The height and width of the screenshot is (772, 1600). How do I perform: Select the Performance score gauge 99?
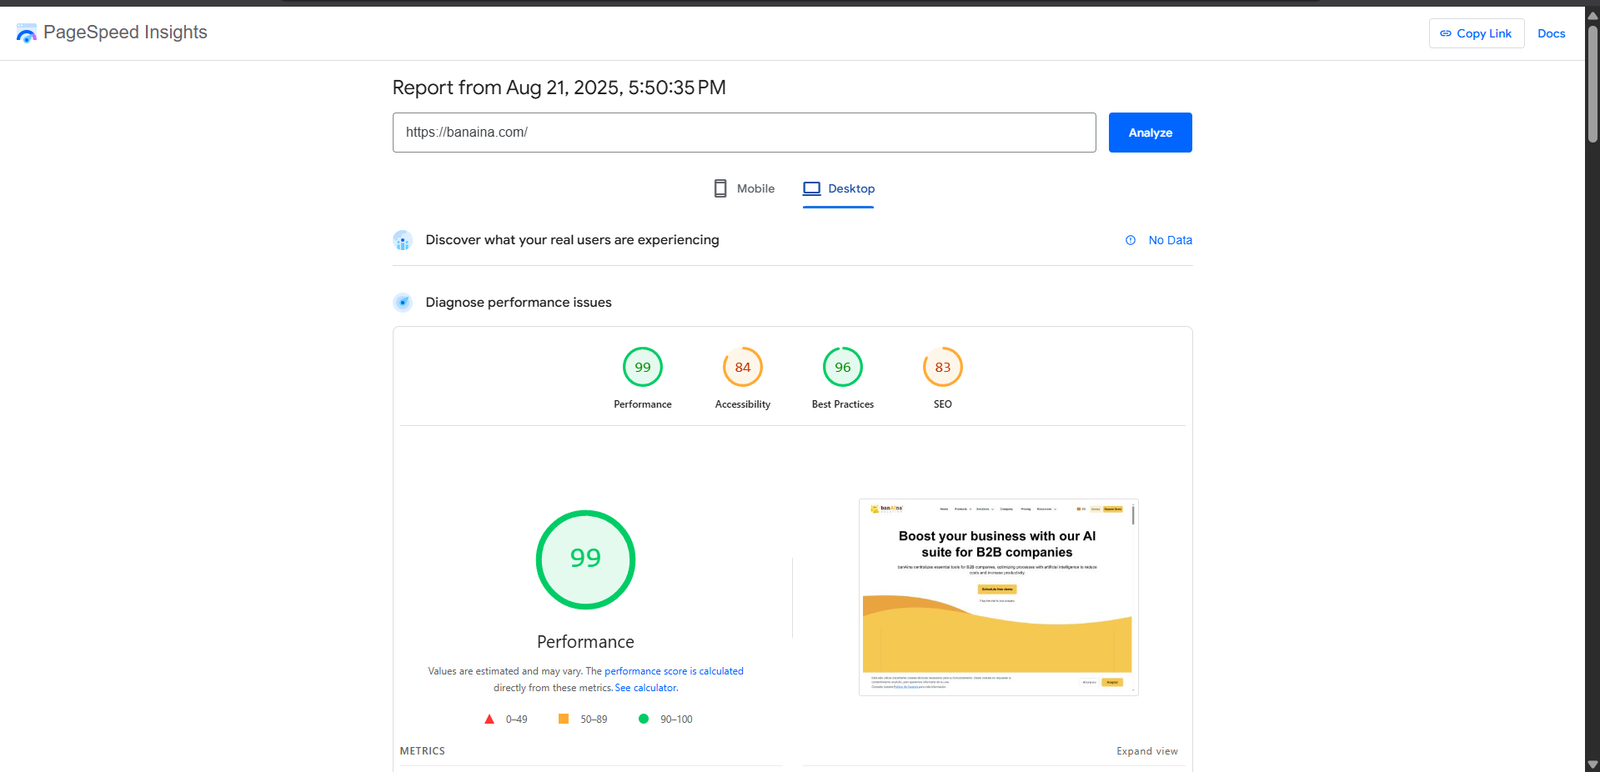coord(643,367)
